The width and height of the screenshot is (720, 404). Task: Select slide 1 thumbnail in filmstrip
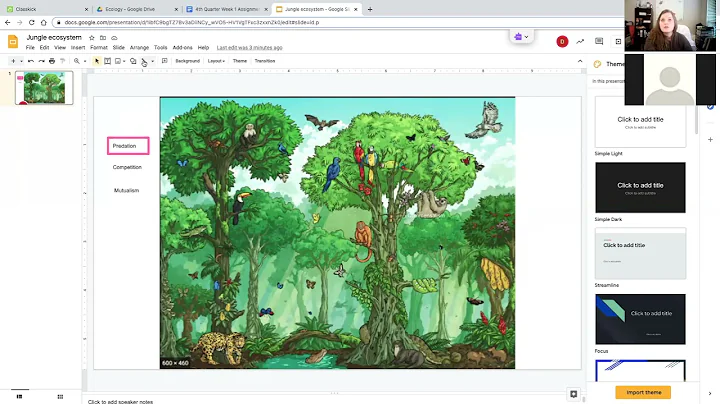[44, 88]
